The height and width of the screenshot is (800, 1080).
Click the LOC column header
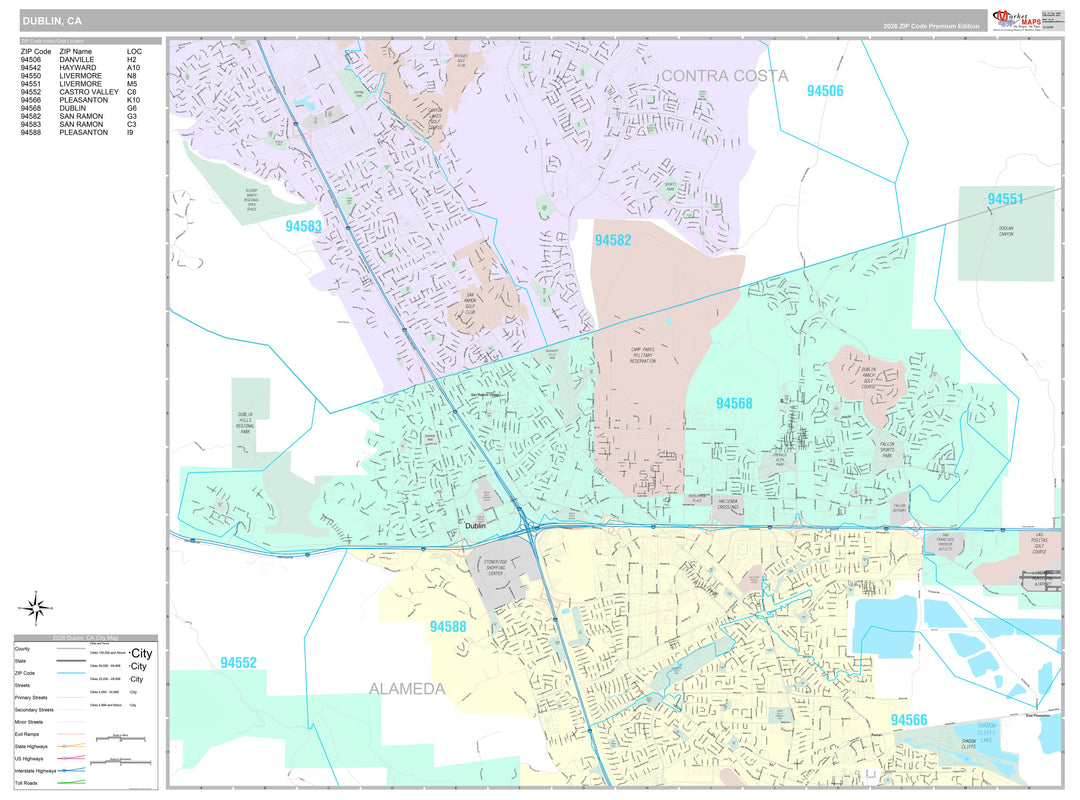pos(134,52)
